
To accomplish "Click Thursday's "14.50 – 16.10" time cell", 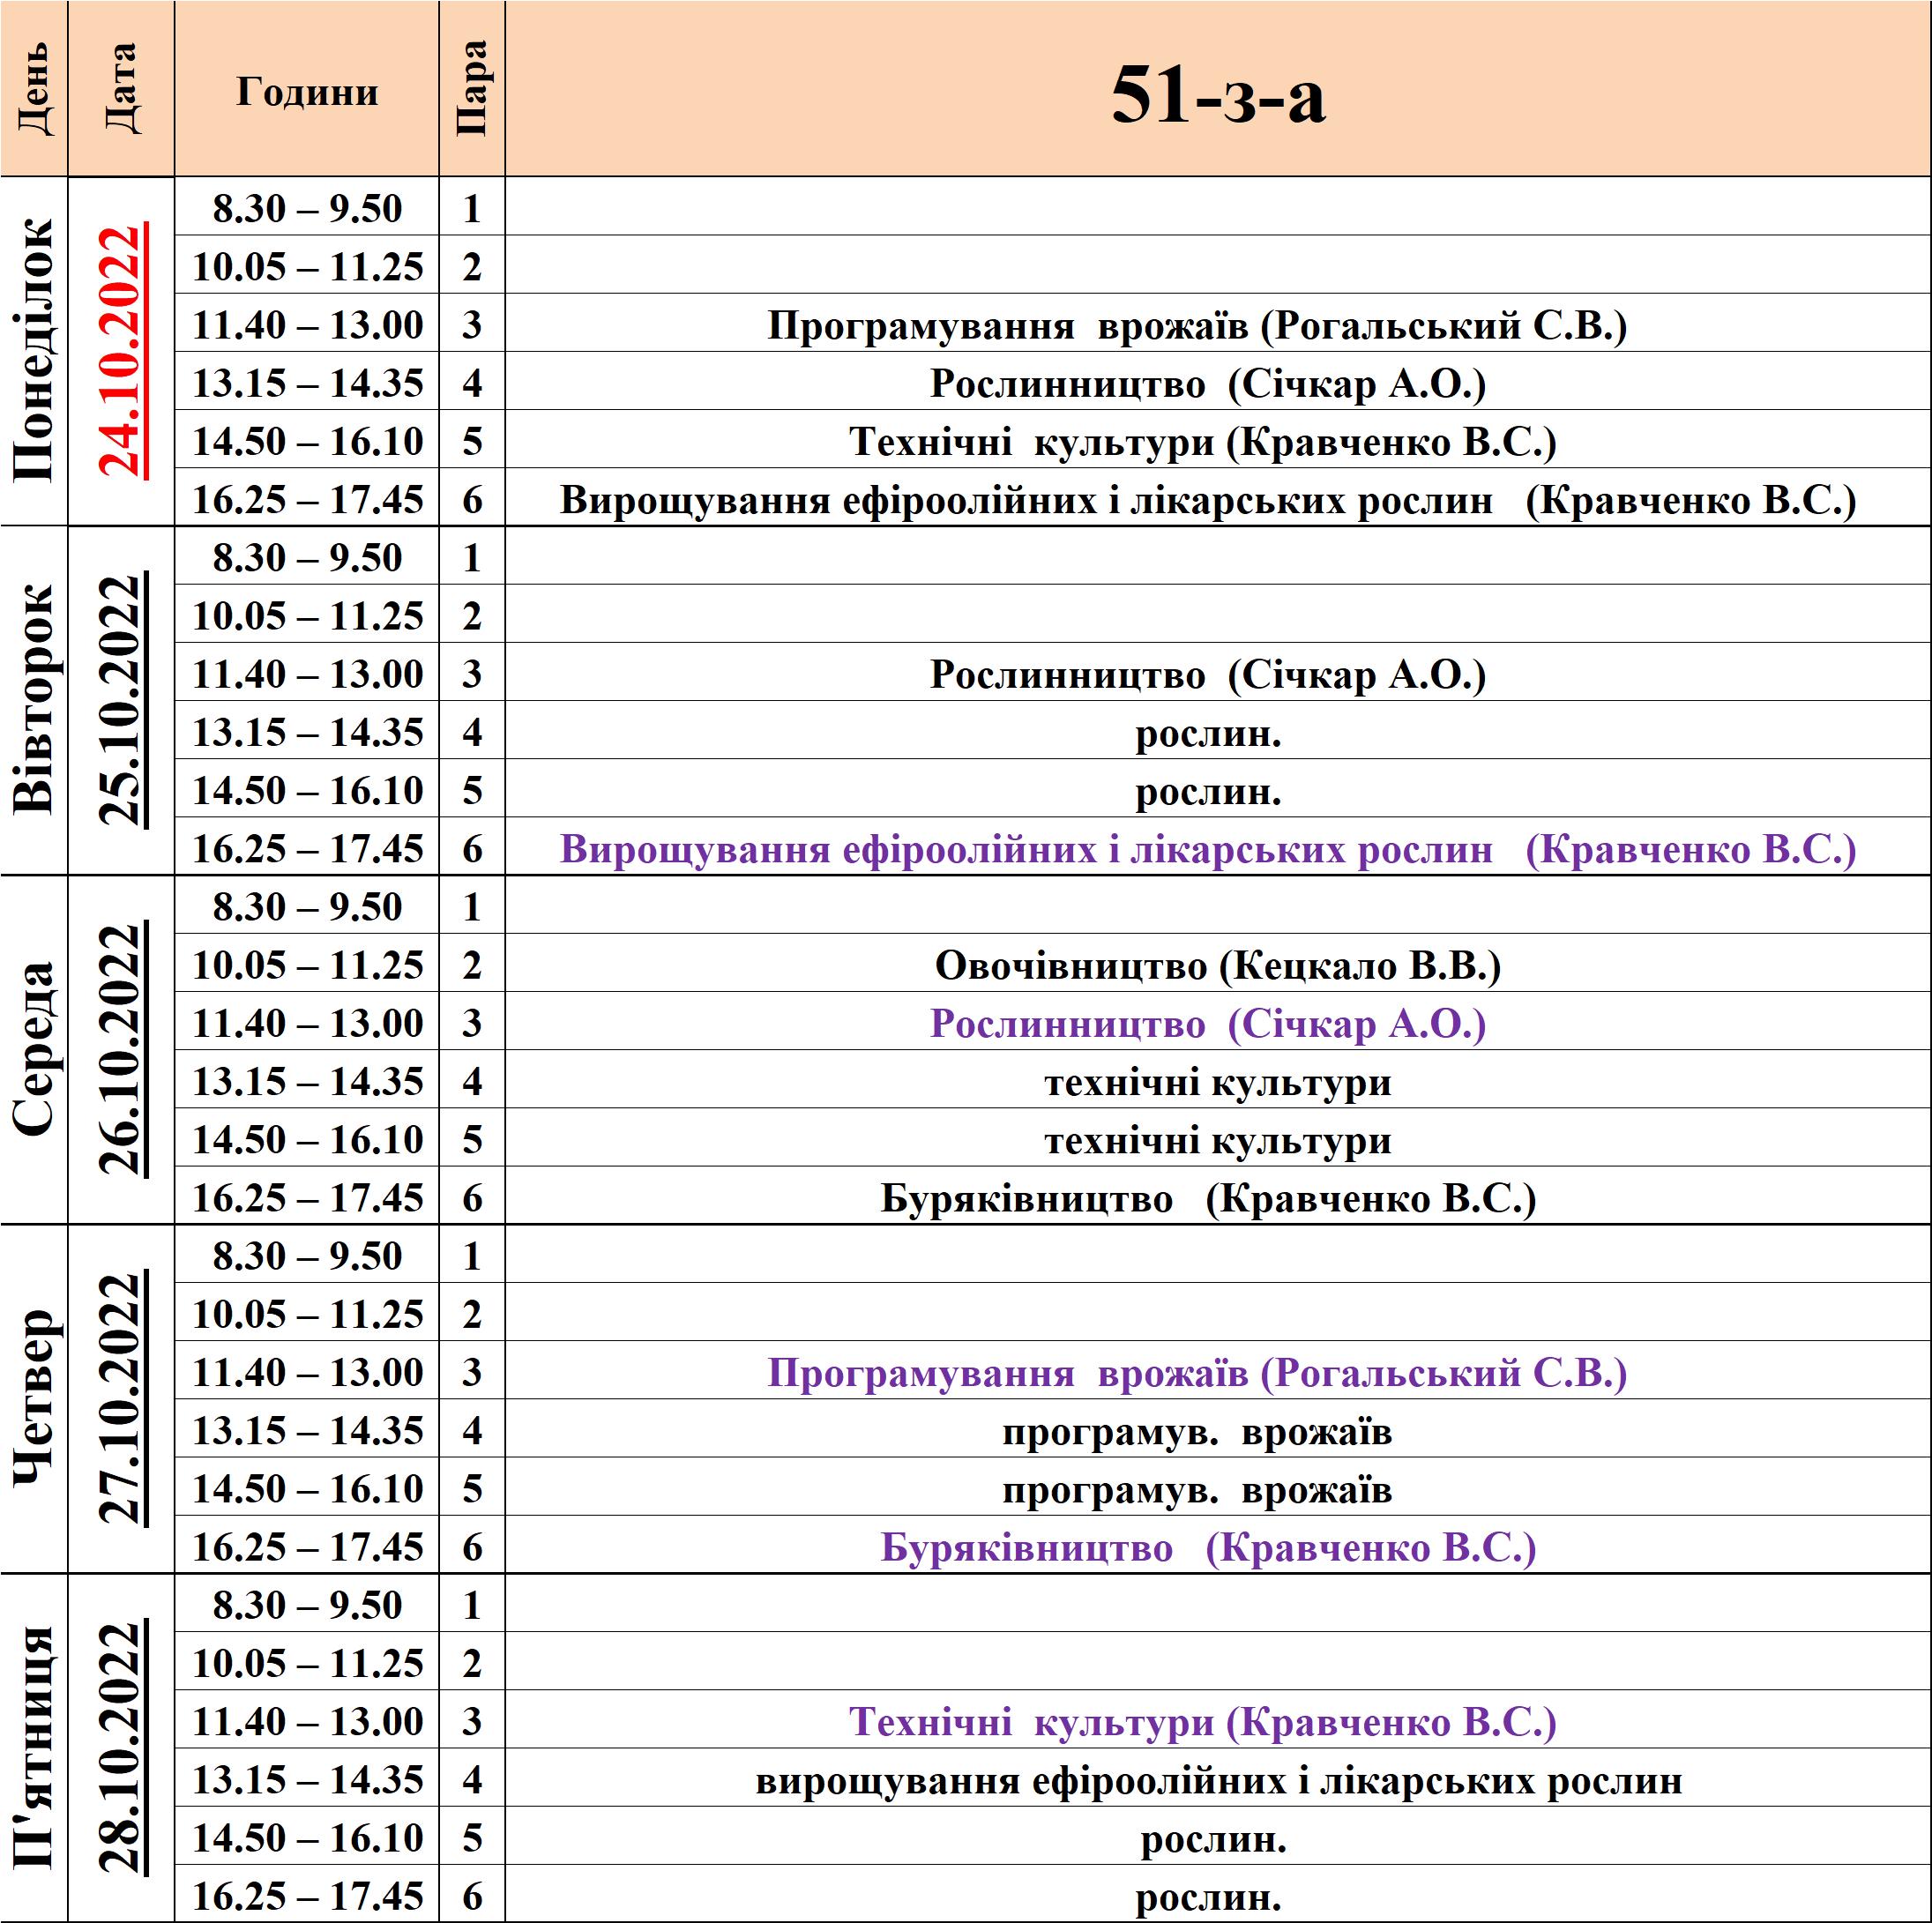I will (307, 1486).
